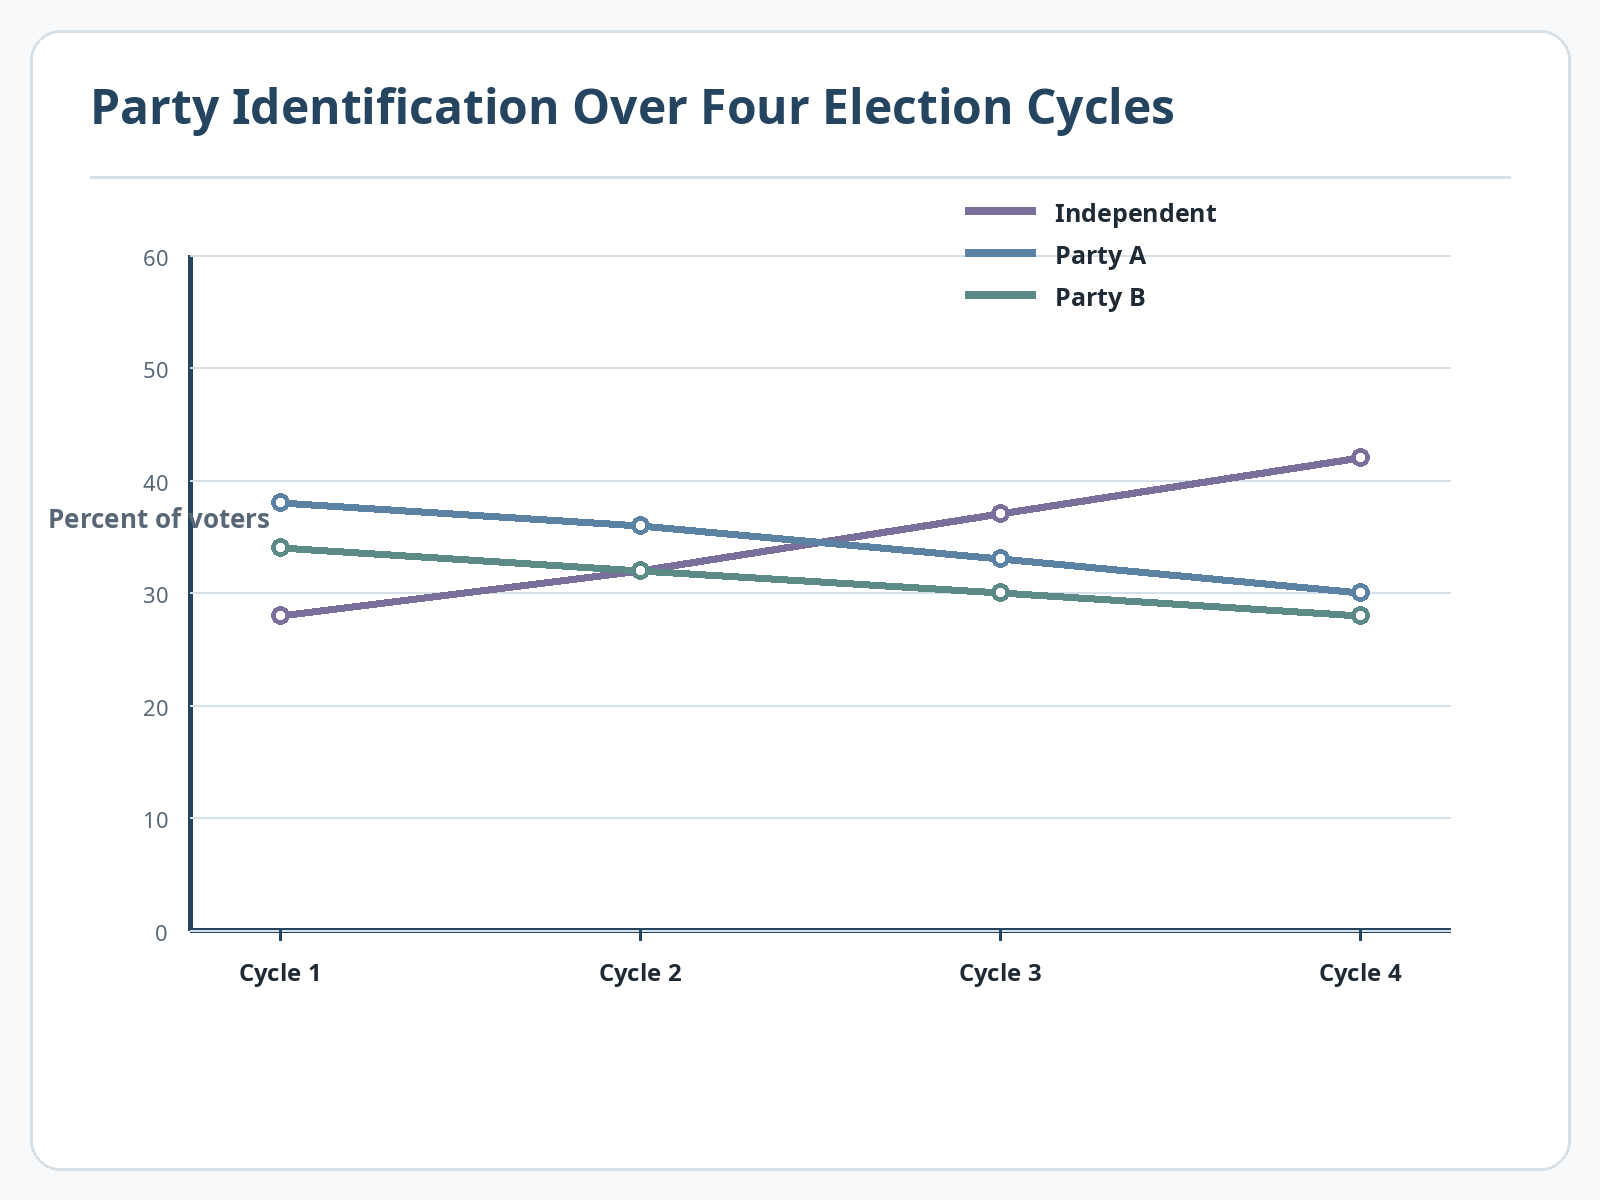Image resolution: width=1600 pixels, height=1200 pixels.
Task: Click the Independent data point at Cycle 1
Action: coord(280,615)
